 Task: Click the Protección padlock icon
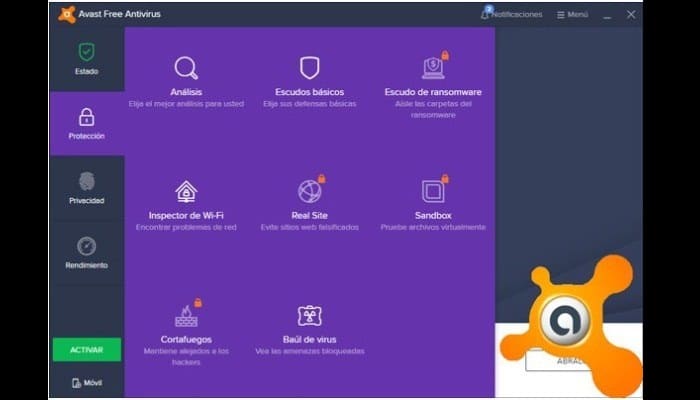pyautogui.click(x=87, y=117)
